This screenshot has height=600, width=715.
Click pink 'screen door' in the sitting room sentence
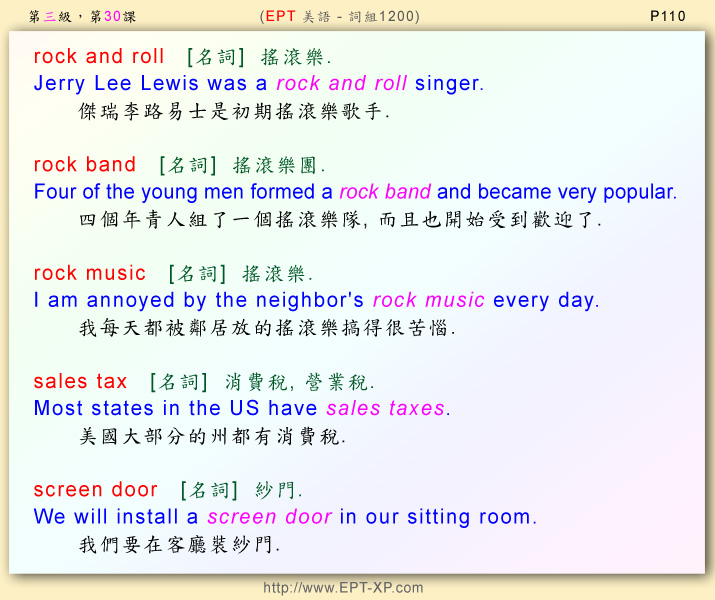click(269, 517)
